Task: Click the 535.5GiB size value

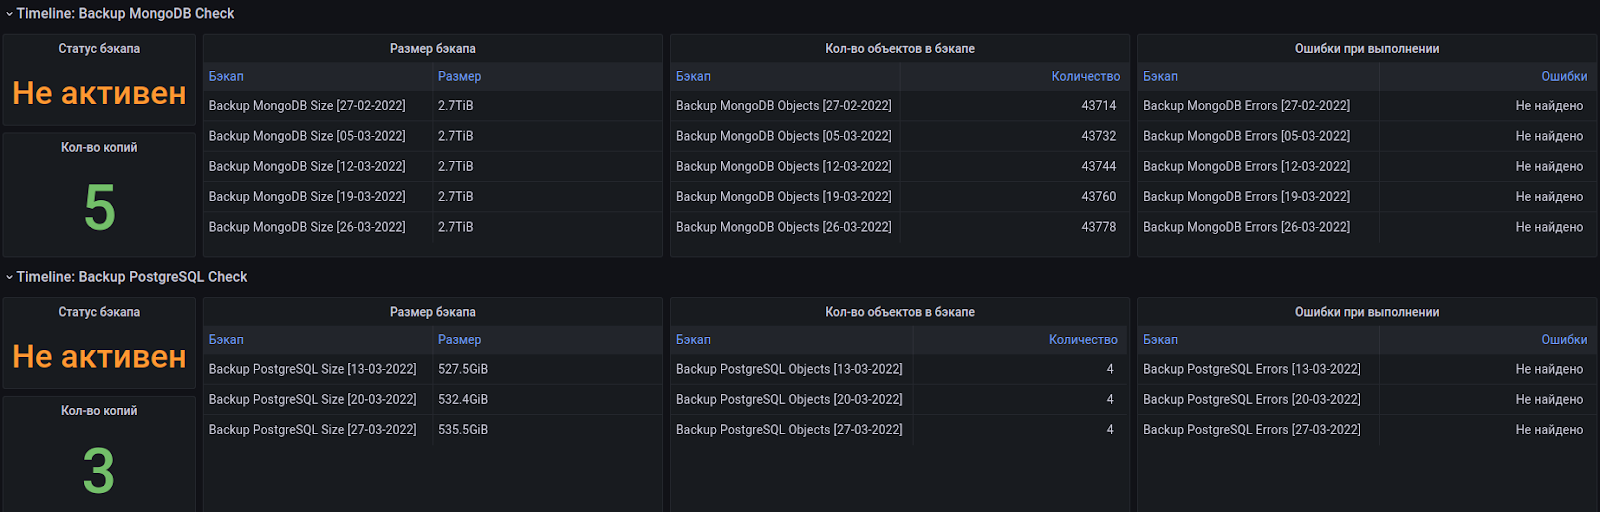Action: pyautogui.click(x=463, y=430)
